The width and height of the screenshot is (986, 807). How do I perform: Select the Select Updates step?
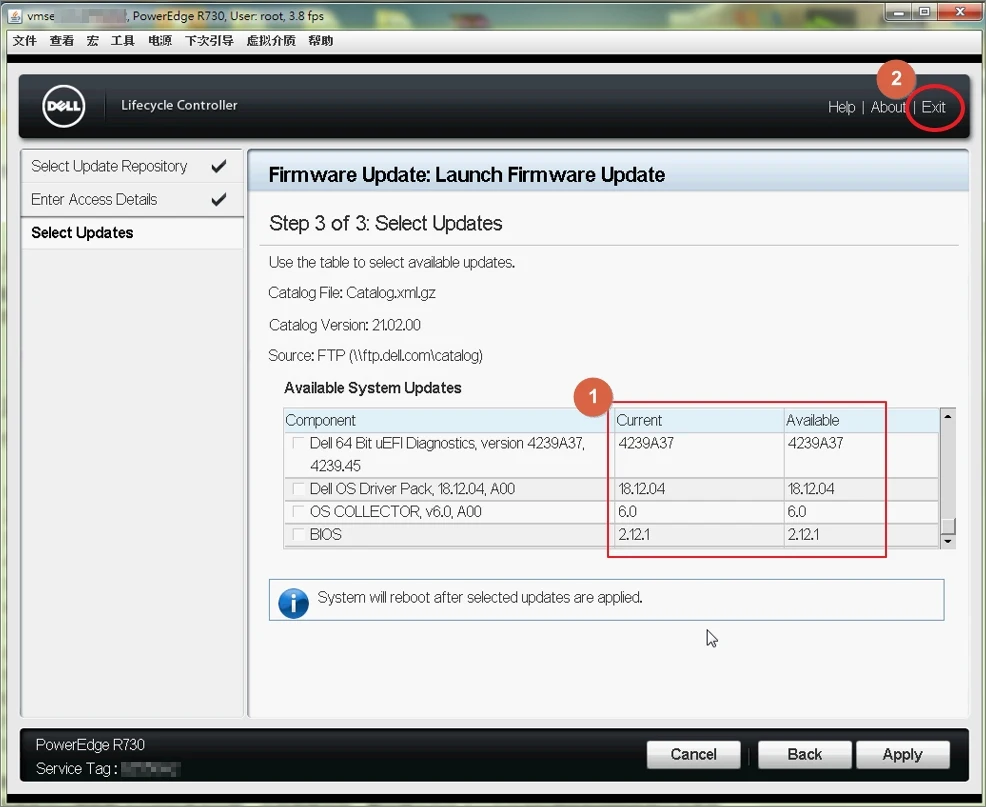tap(132, 233)
